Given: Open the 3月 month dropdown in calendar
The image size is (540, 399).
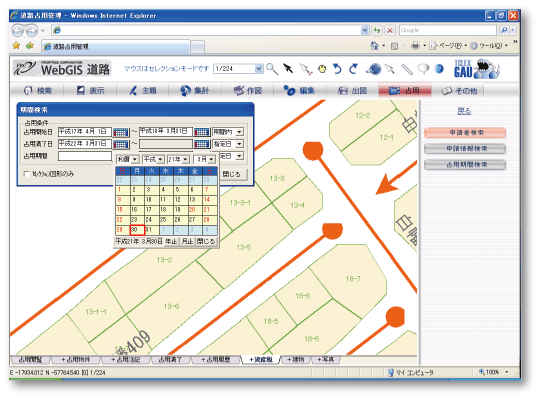Looking at the screenshot, I should pyautogui.click(x=205, y=159).
